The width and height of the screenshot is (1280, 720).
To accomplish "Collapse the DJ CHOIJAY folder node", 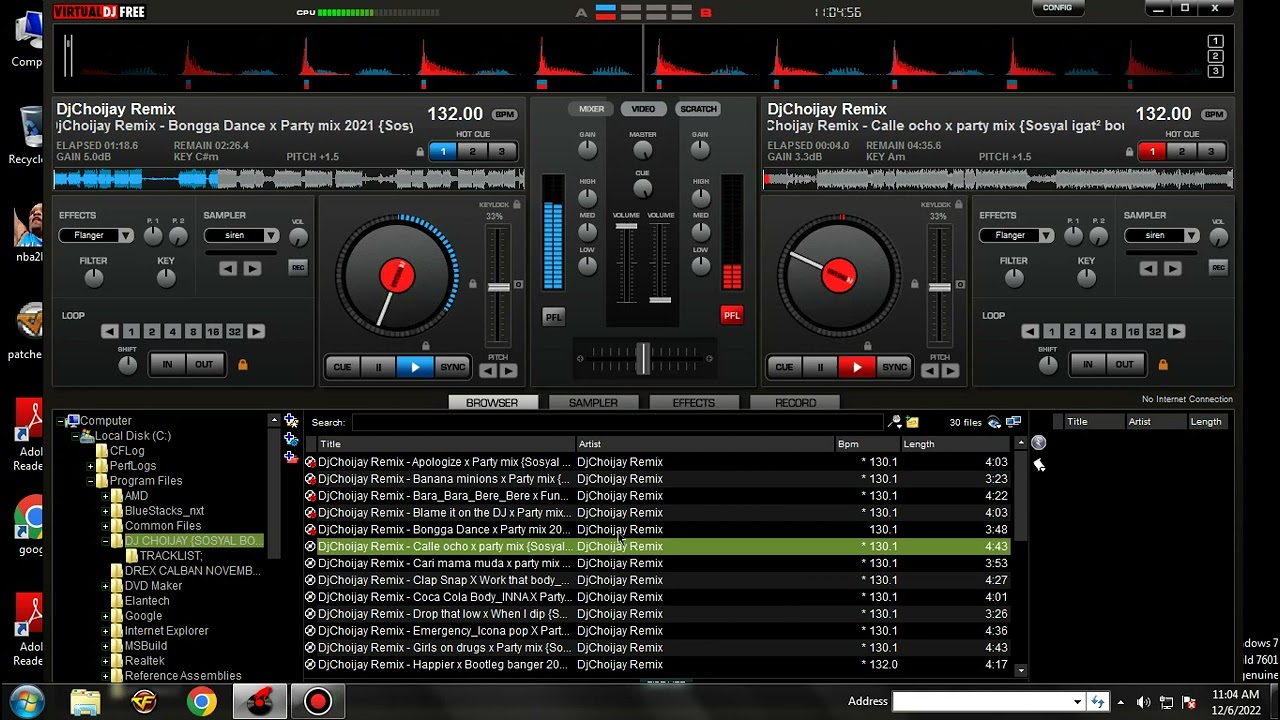I will [x=105, y=541].
